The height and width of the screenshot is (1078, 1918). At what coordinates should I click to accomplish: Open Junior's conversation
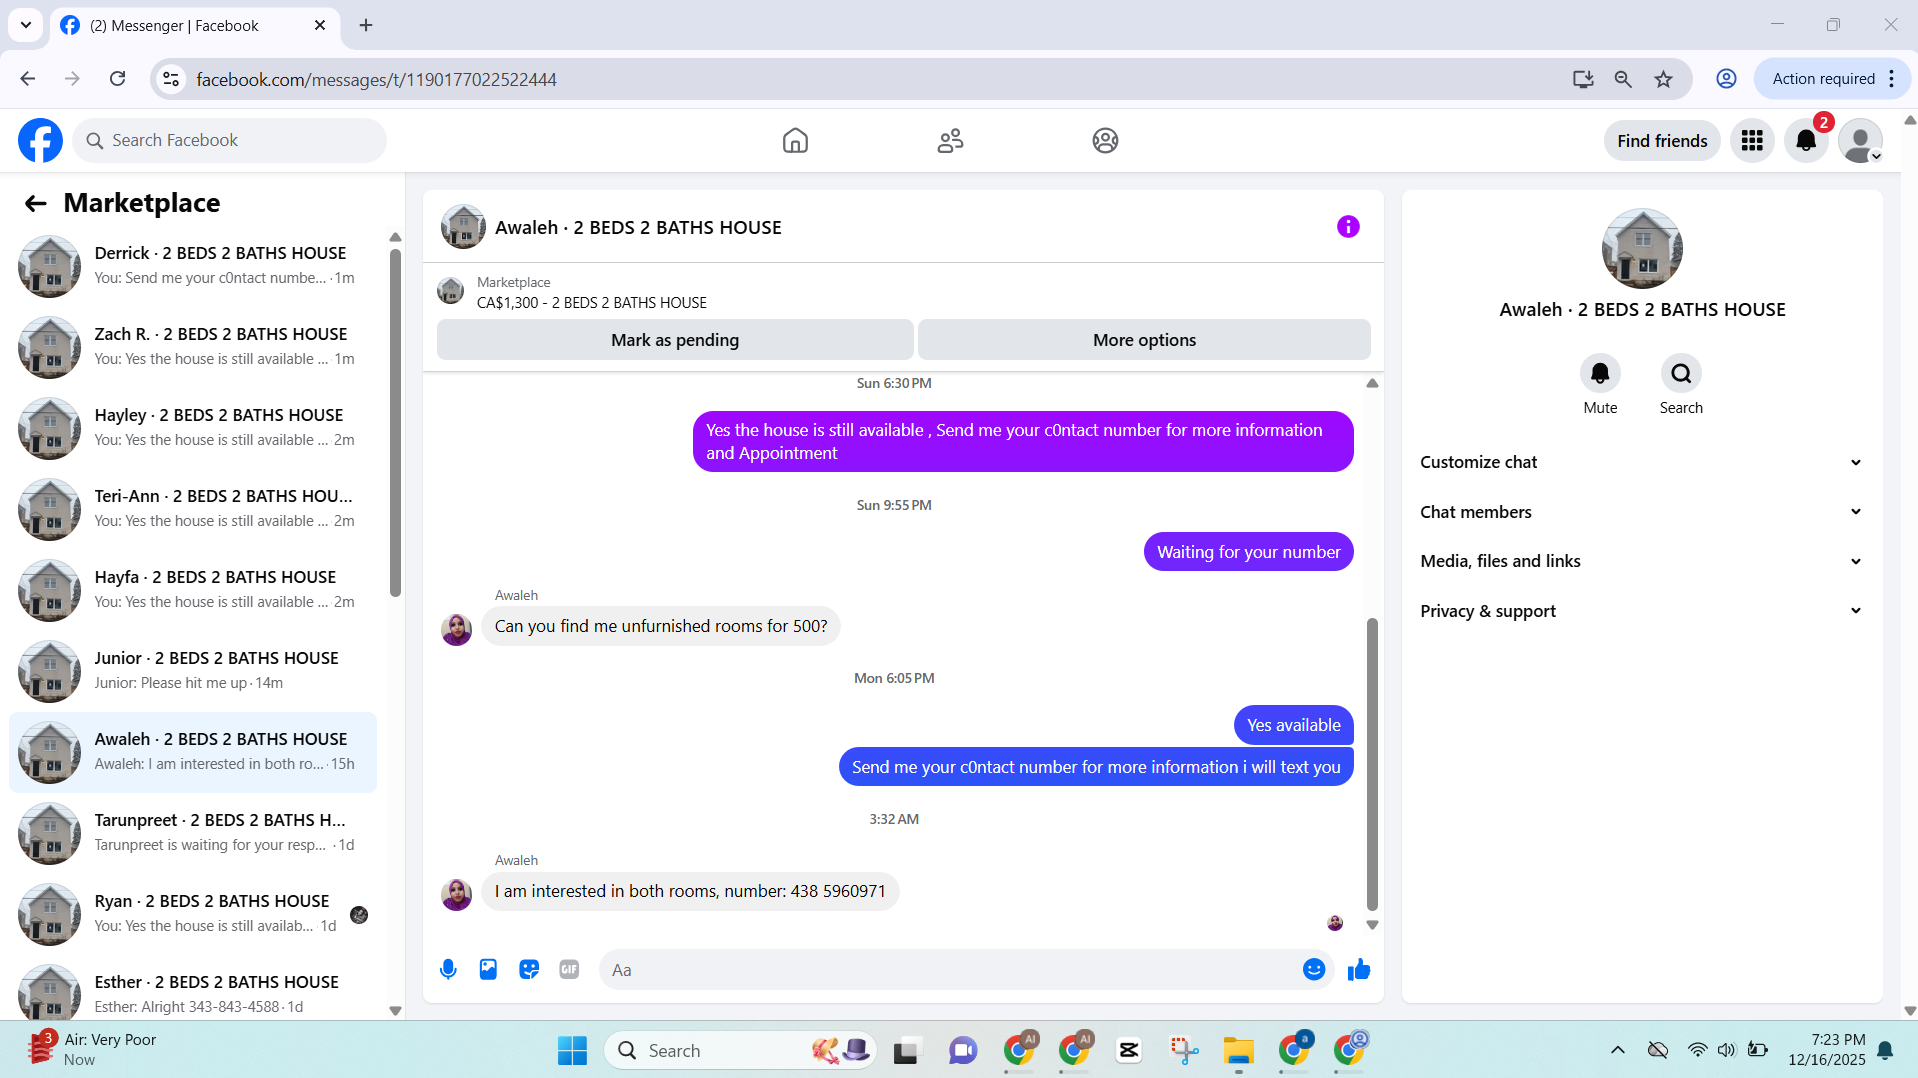(x=193, y=671)
